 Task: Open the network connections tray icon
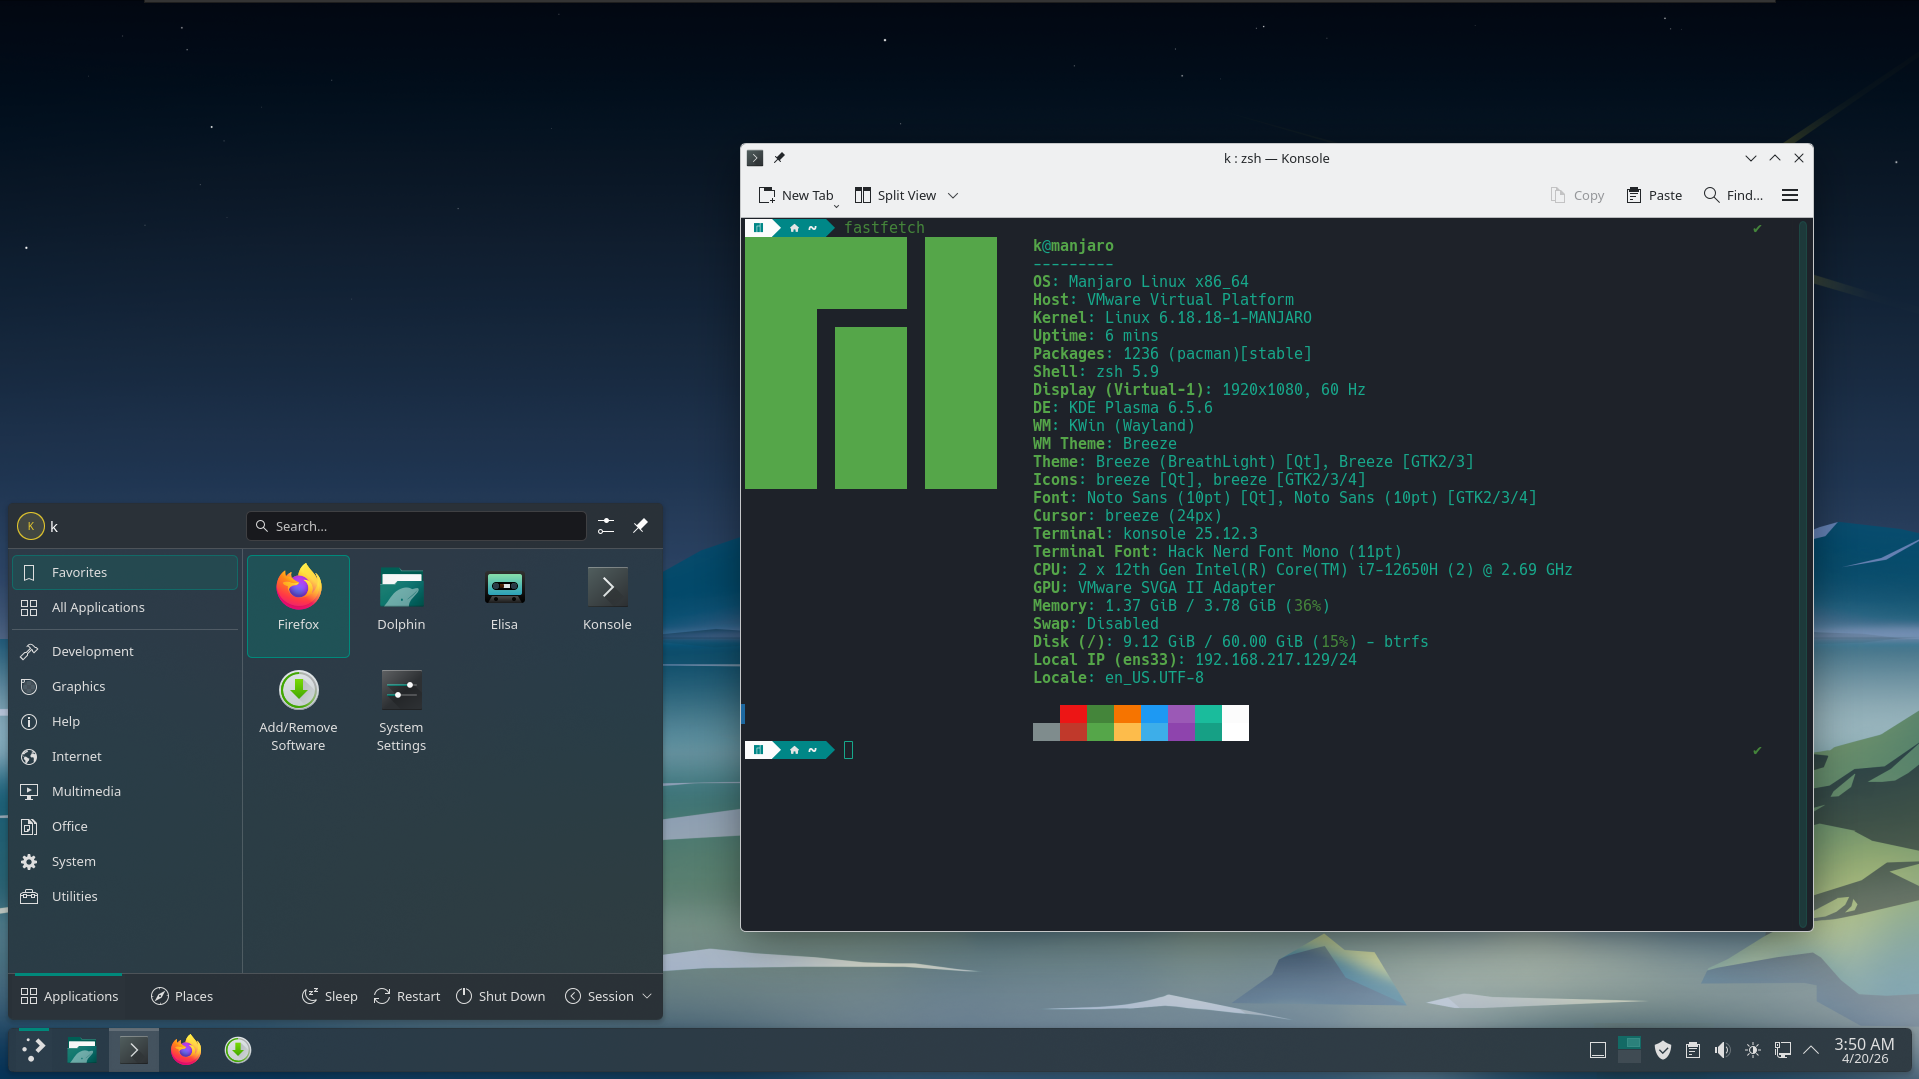click(1783, 1050)
